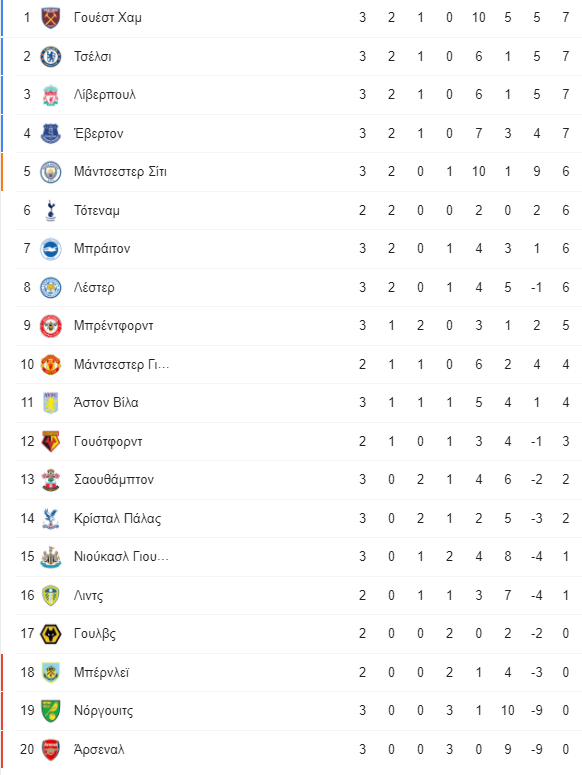Open the Σαουθάμπτον team link

pyautogui.click(x=114, y=480)
